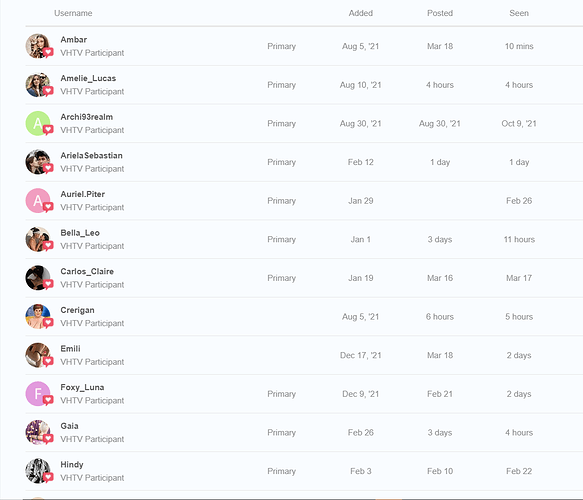This screenshot has height=500, width=583.
Task: Click the purple Foxy_Luna avatar icon
Action: point(38,394)
